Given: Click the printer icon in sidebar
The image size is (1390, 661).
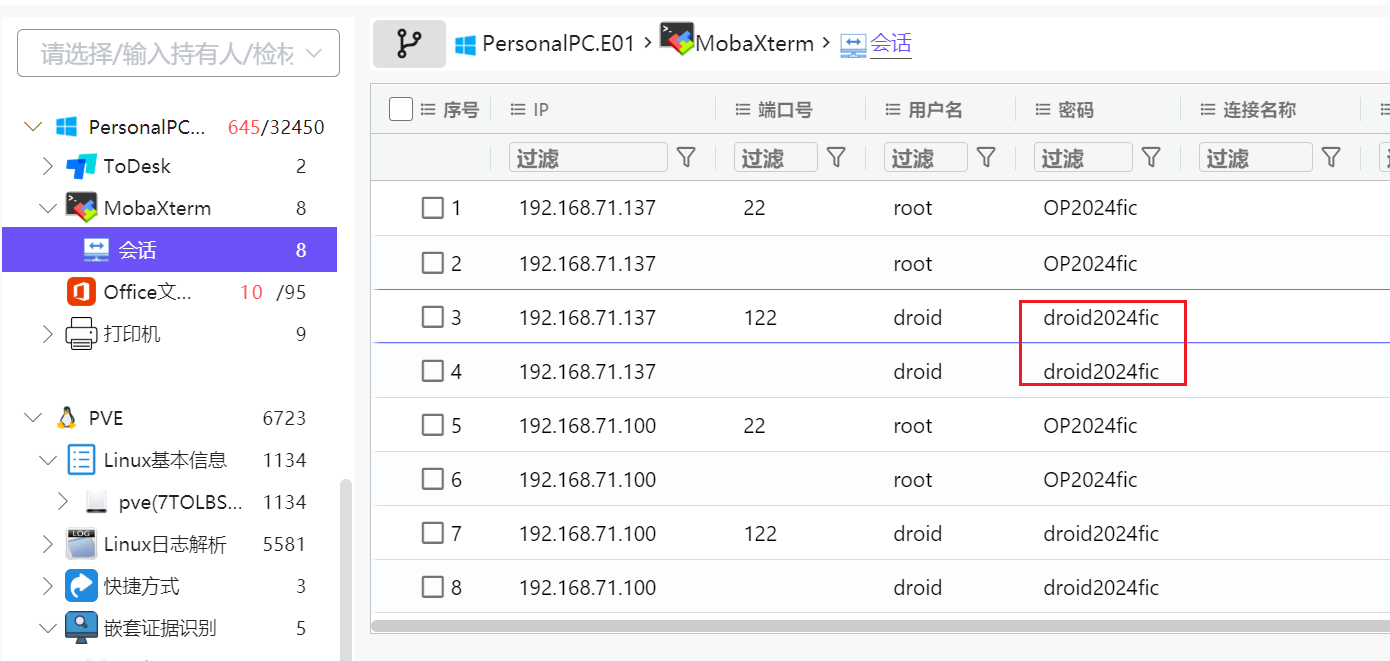Looking at the screenshot, I should 81,334.
